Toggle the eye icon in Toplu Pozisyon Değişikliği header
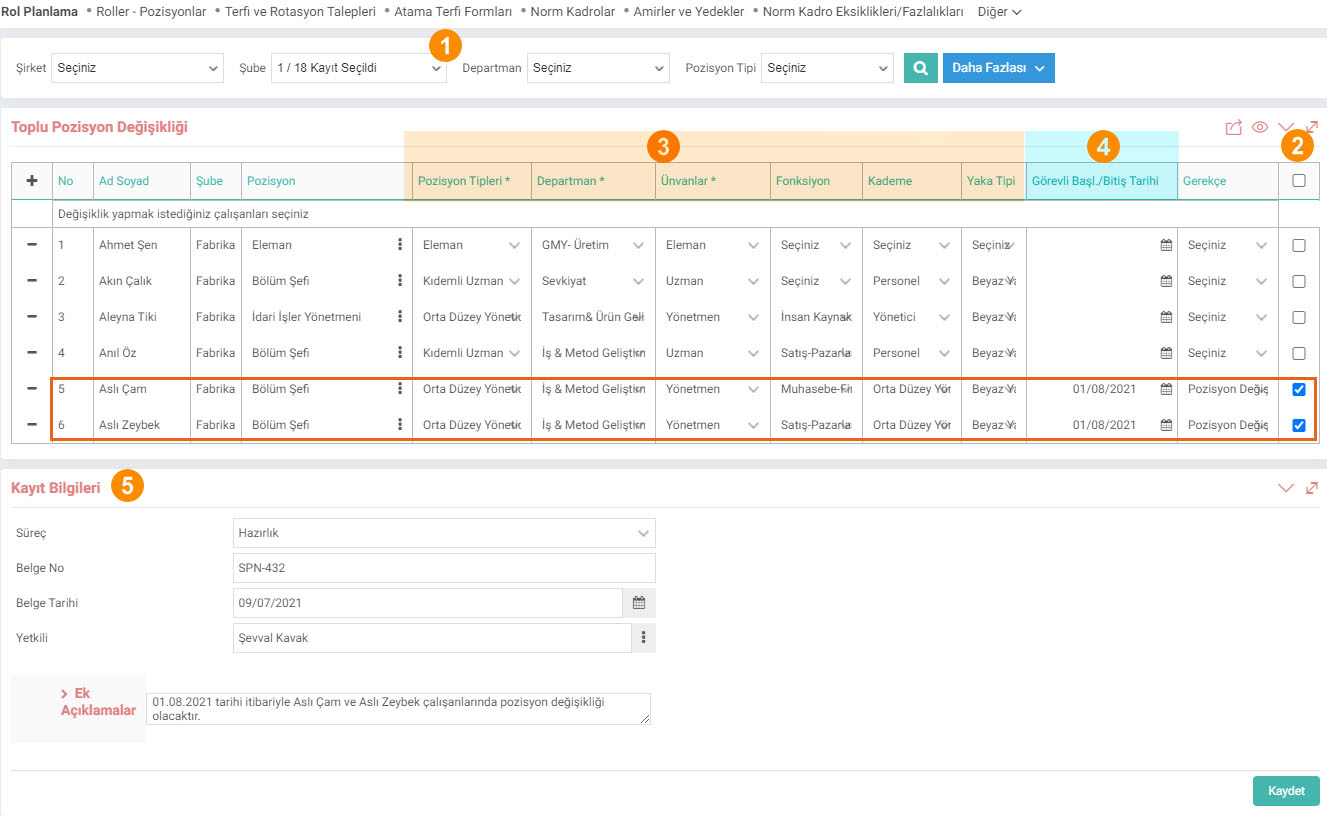Viewport: 1327px width, 816px height. pyautogui.click(x=1260, y=127)
